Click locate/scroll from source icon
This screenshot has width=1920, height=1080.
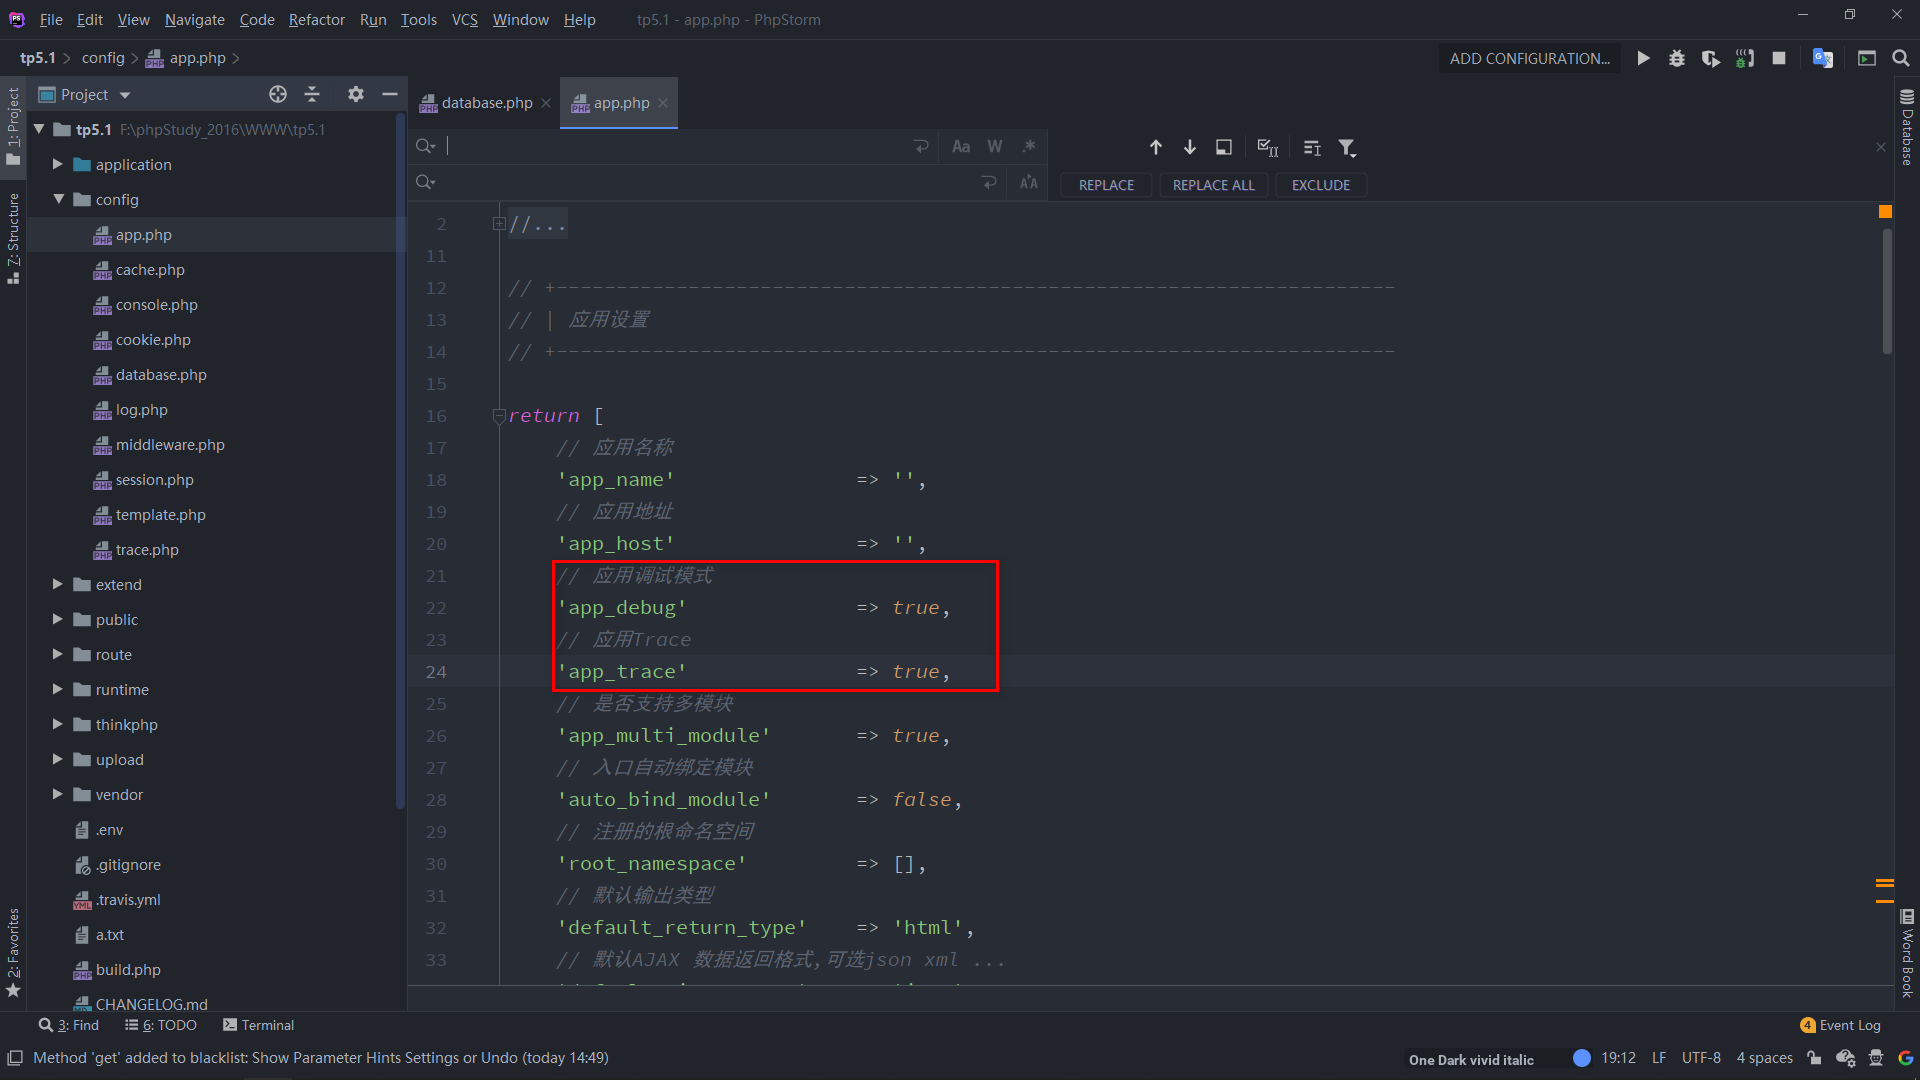278,94
